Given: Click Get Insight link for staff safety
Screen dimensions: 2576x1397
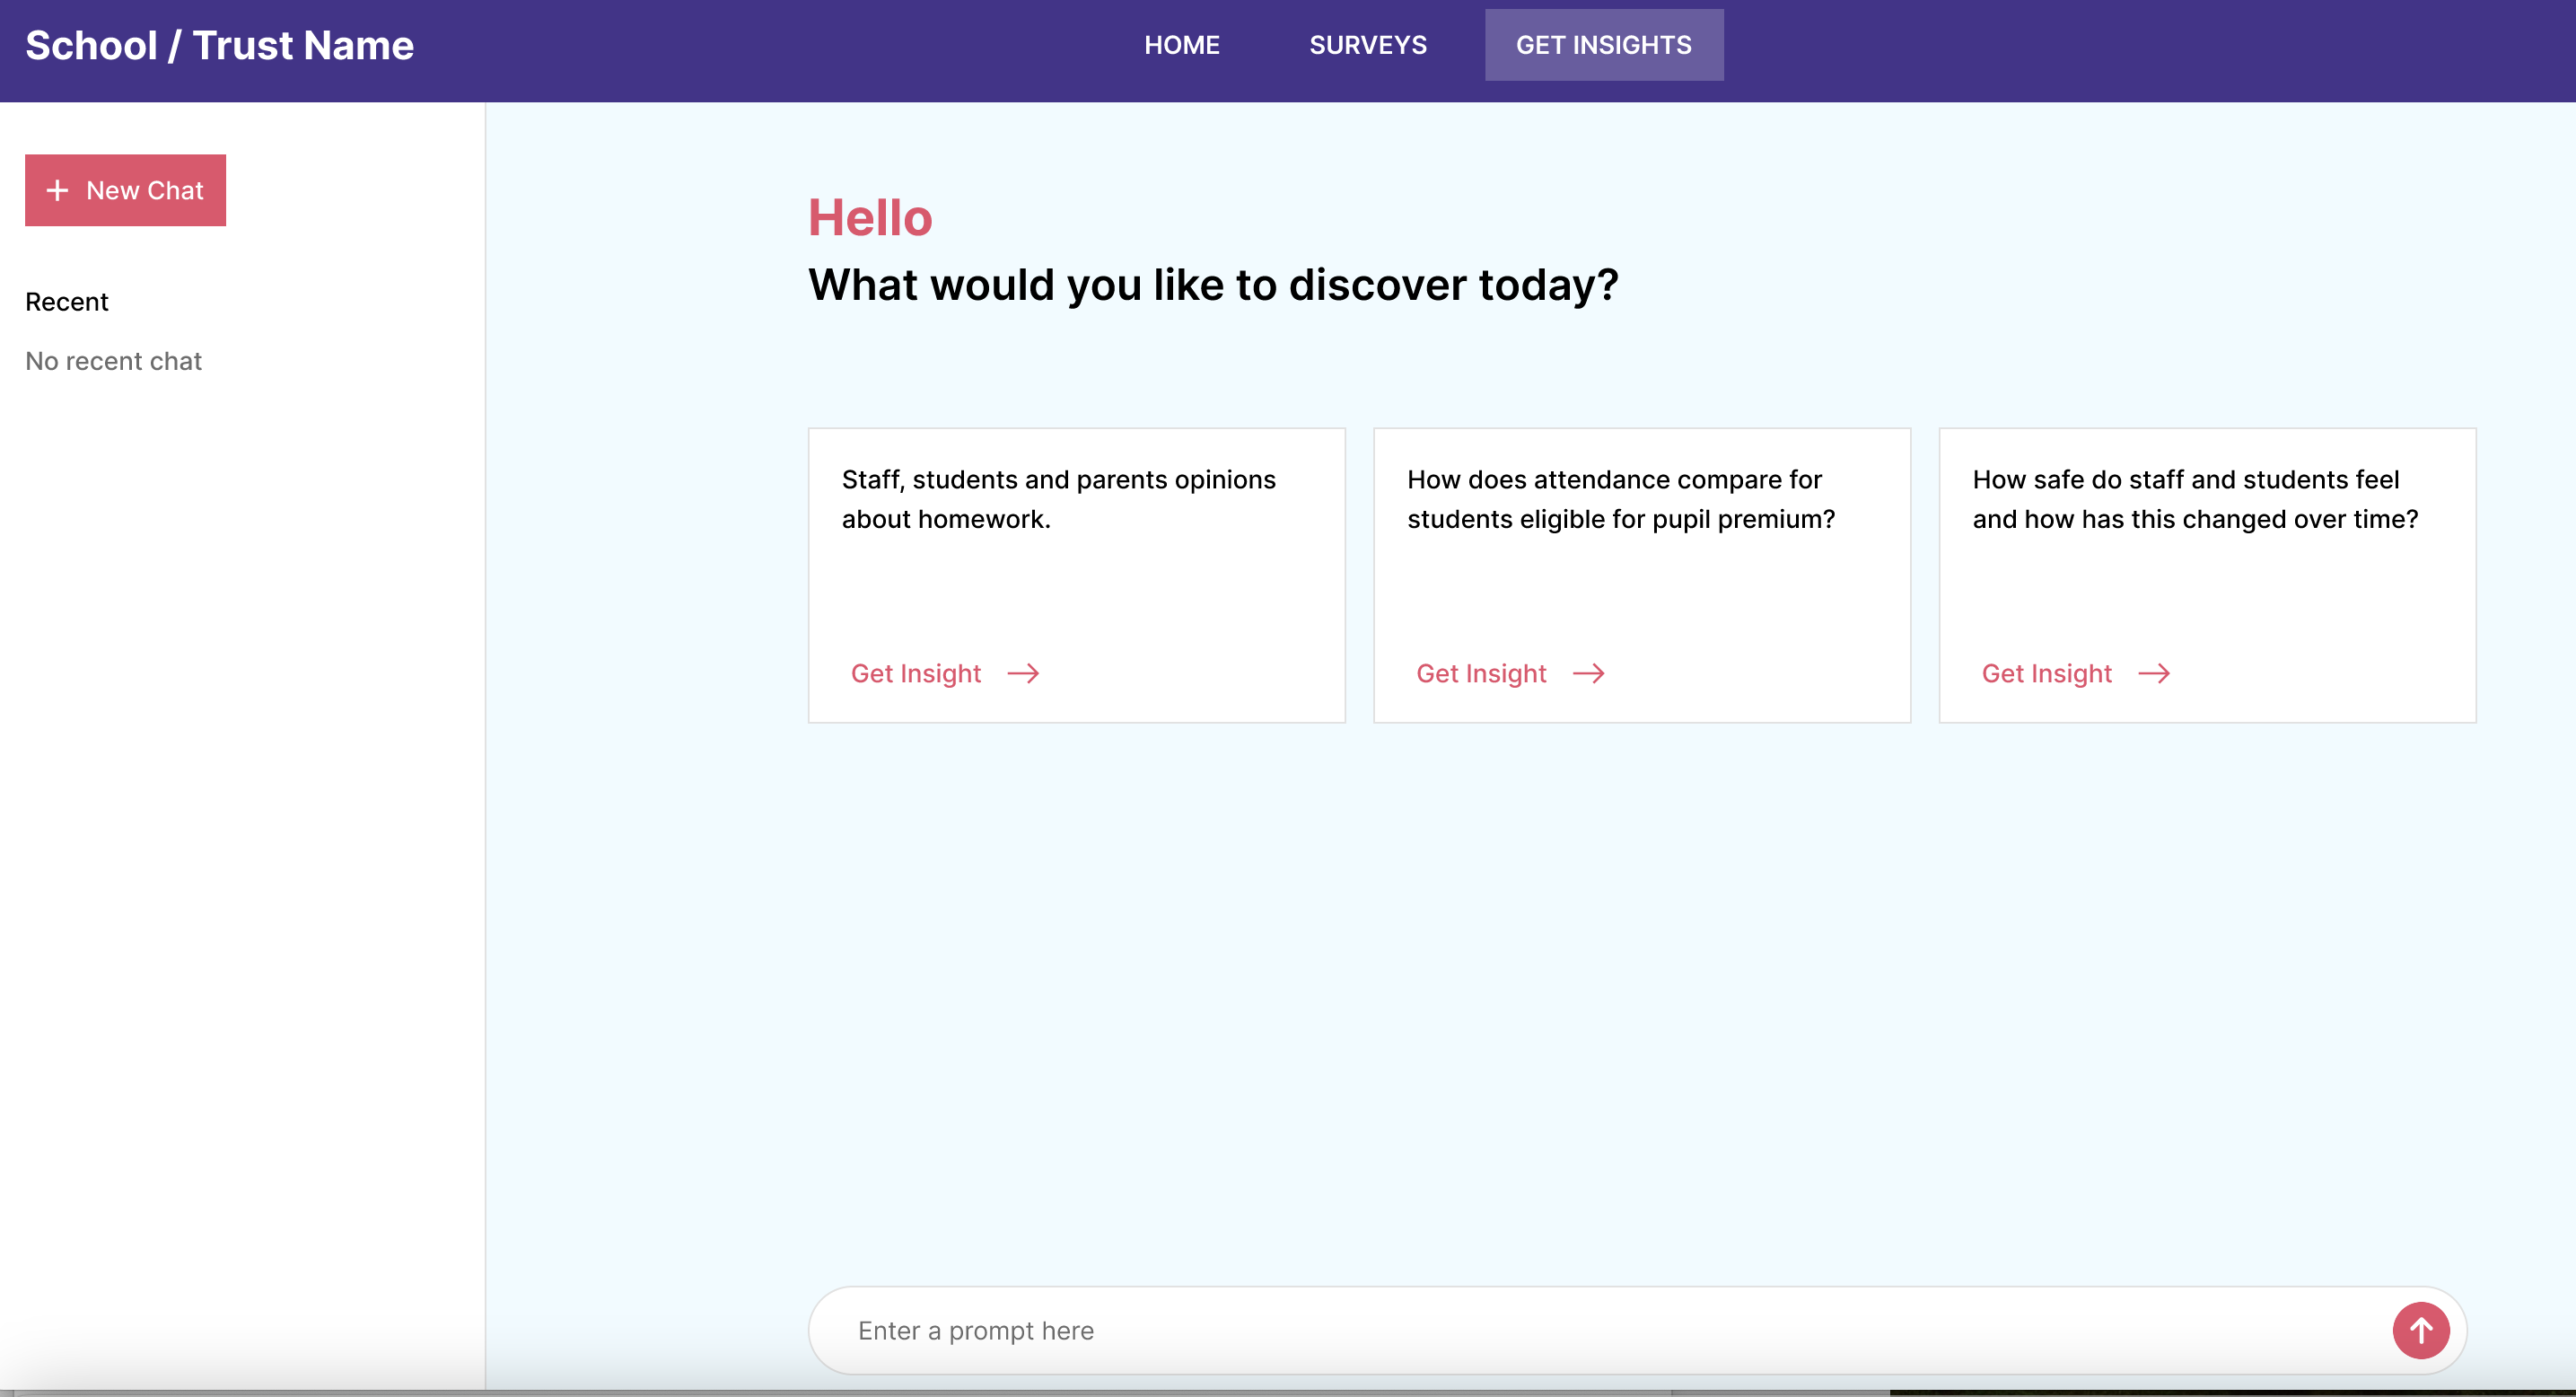Looking at the screenshot, I should pyautogui.click(x=2046, y=673).
